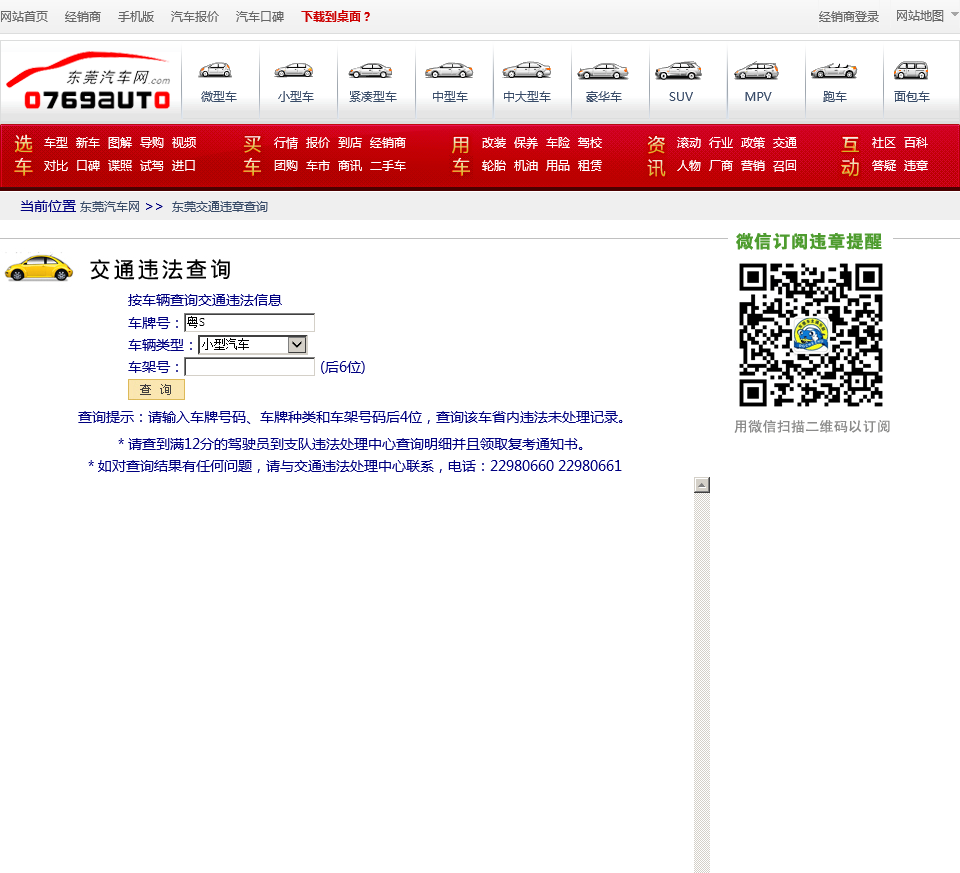Open 到店 under 买车
The height and width of the screenshot is (873, 960).
350,143
